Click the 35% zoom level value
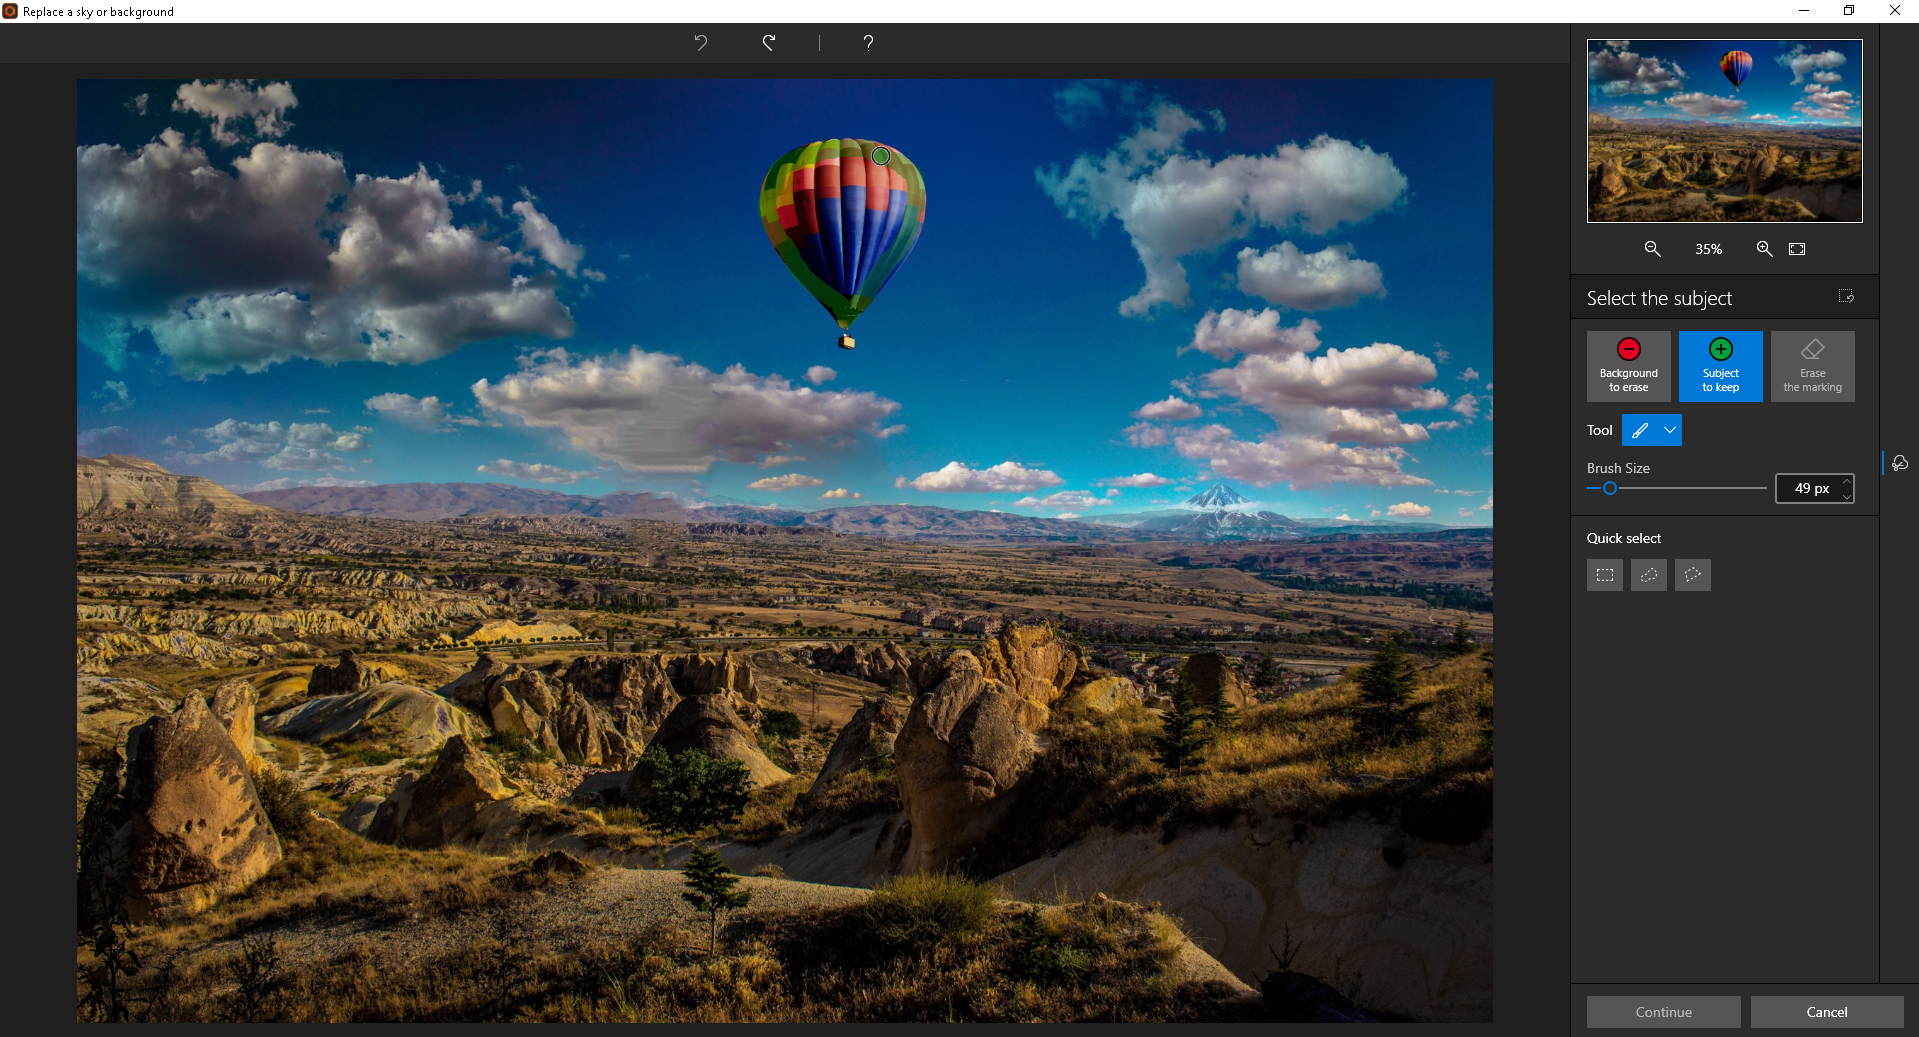This screenshot has height=1037, width=1919. pos(1708,249)
